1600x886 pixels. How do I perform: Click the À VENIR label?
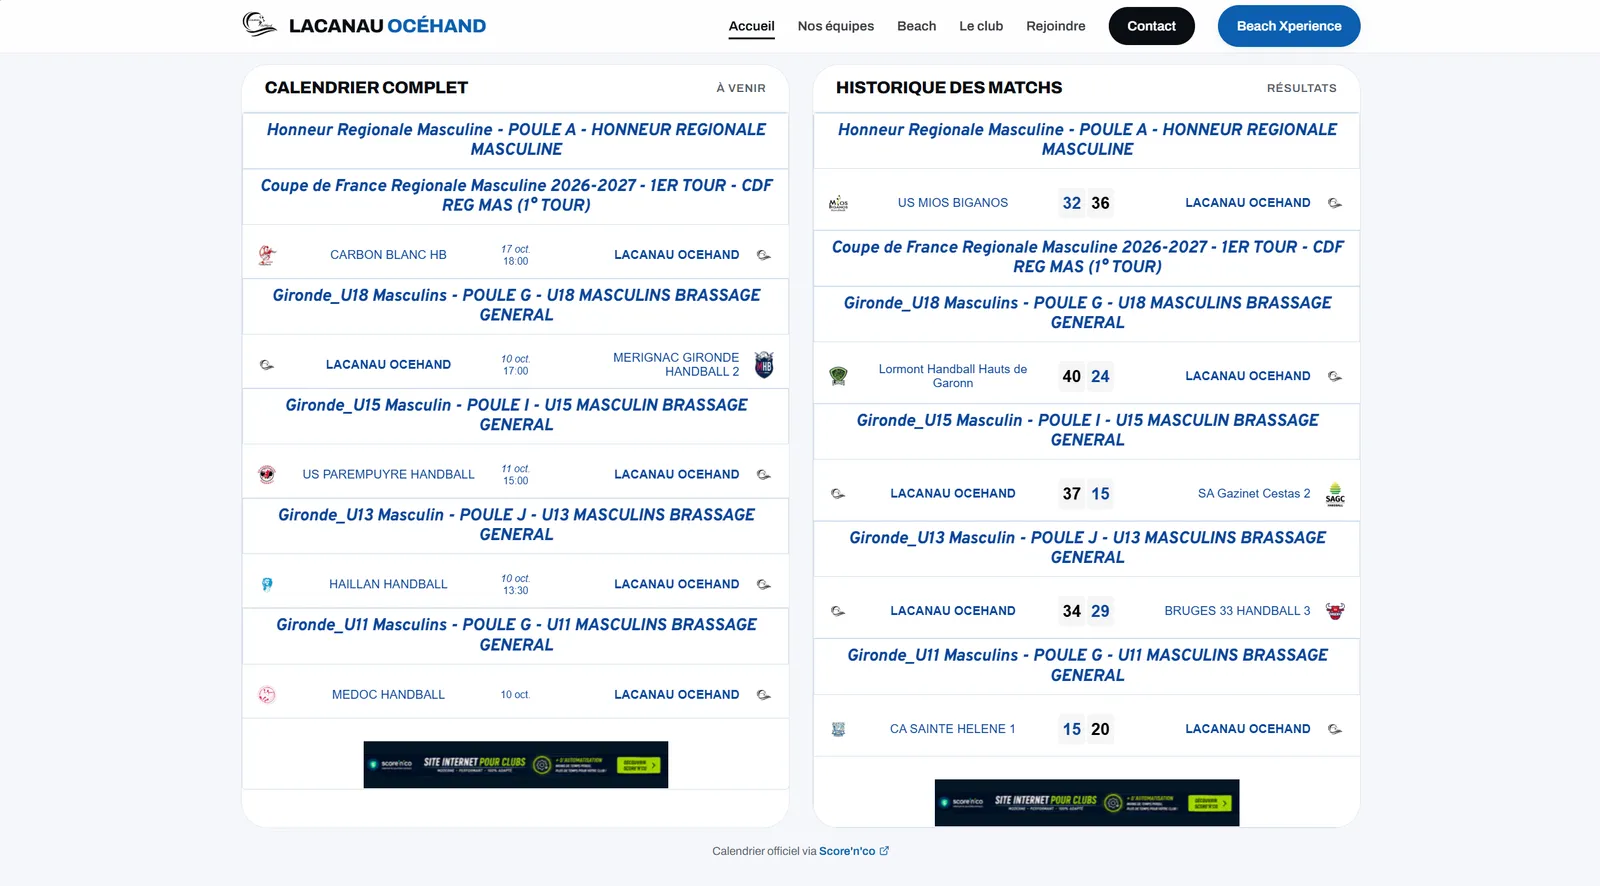741,88
